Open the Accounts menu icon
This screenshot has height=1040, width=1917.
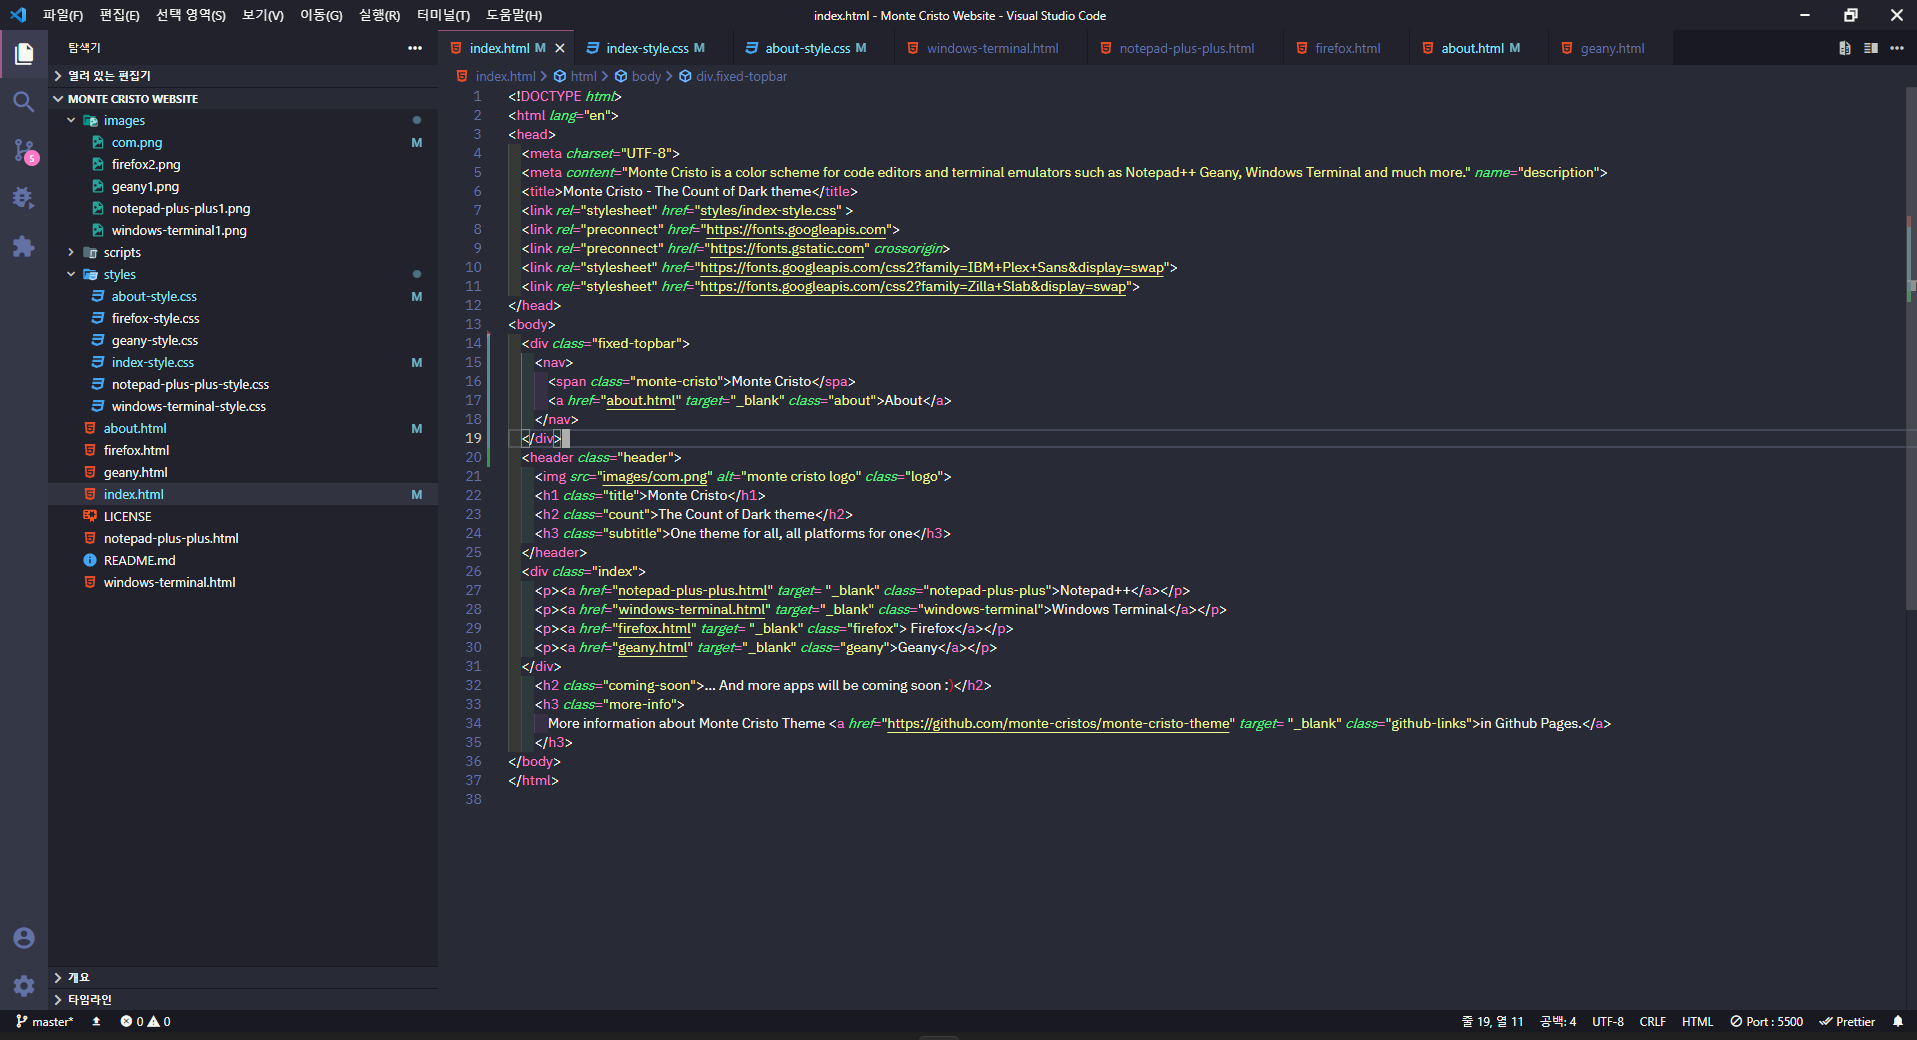pyautogui.click(x=24, y=938)
